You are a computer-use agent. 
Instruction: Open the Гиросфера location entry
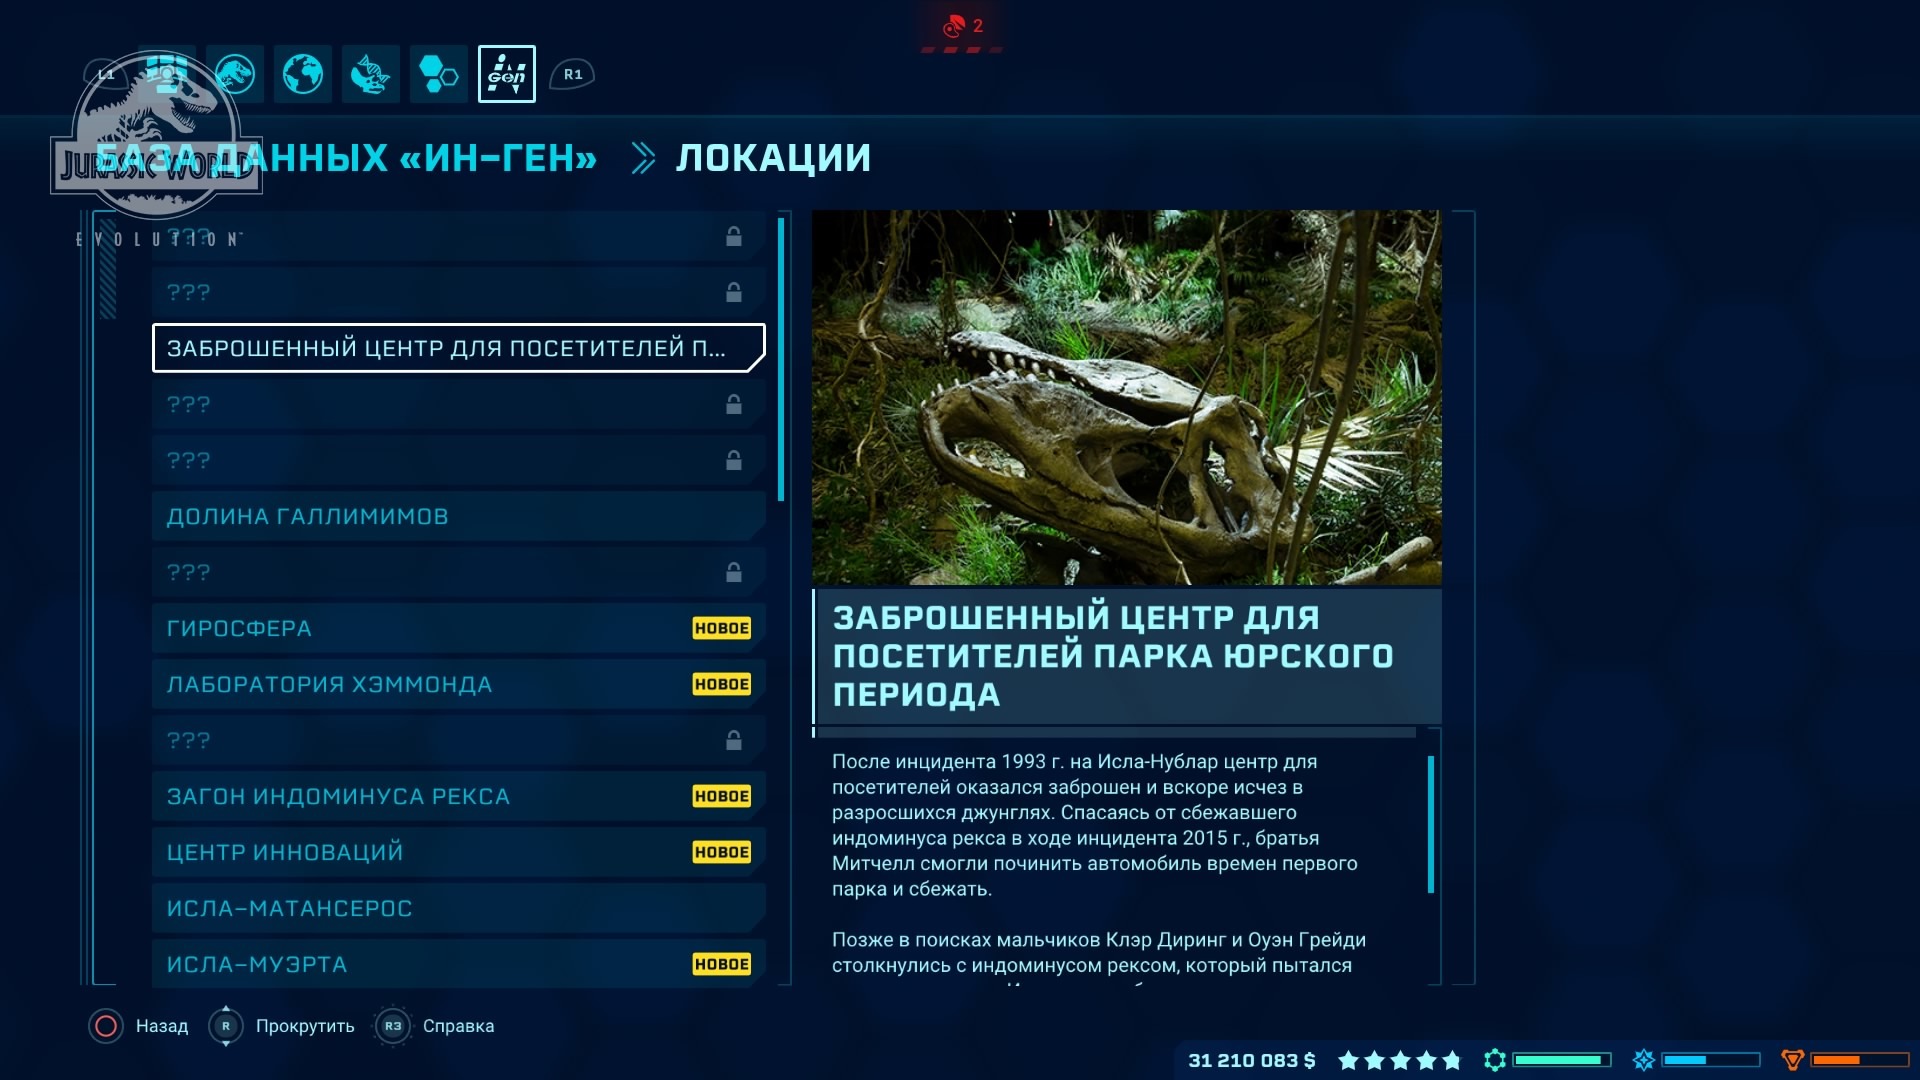(459, 628)
